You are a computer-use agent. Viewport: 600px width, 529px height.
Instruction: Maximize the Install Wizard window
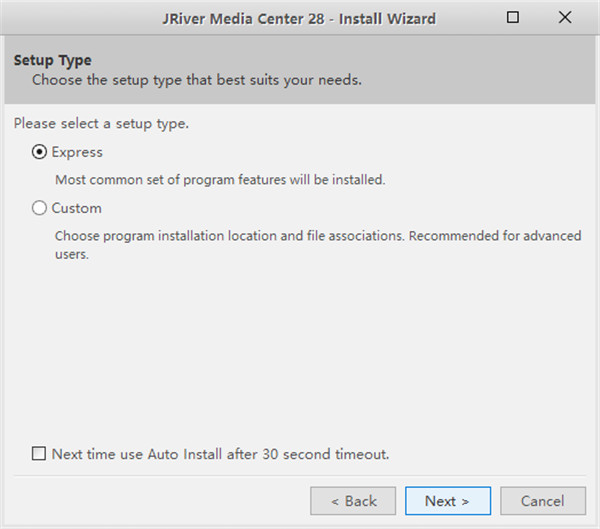click(513, 18)
